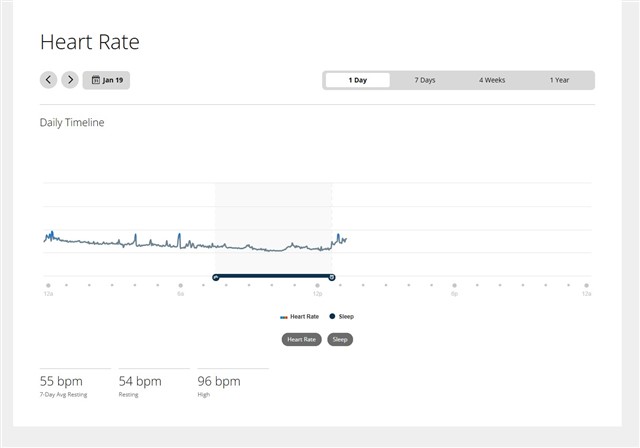Image resolution: width=640 pixels, height=448 pixels.
Task: Toggle the Heart Rate pill button
Action: click(x=302, y=339)
